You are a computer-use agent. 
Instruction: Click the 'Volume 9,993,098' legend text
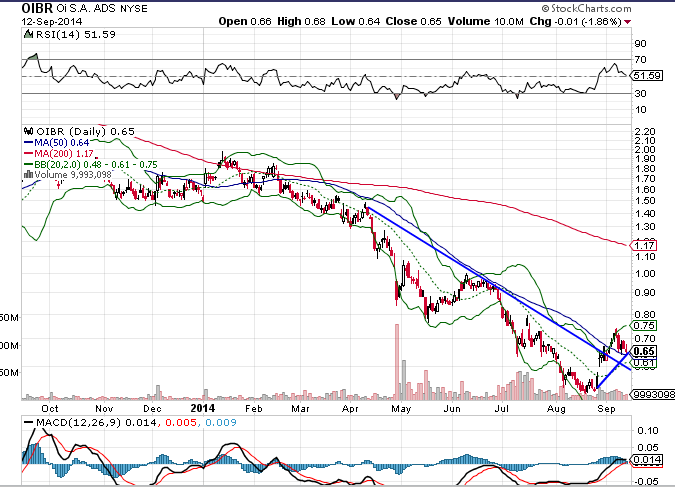pyautogui.click(x=73, y=174)
